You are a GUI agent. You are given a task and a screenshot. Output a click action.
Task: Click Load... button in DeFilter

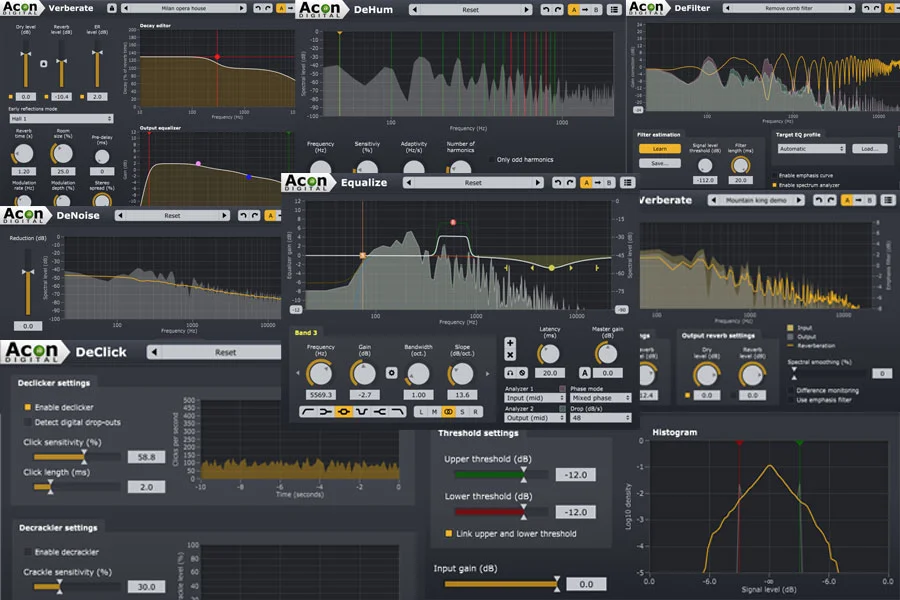point(870,149)
